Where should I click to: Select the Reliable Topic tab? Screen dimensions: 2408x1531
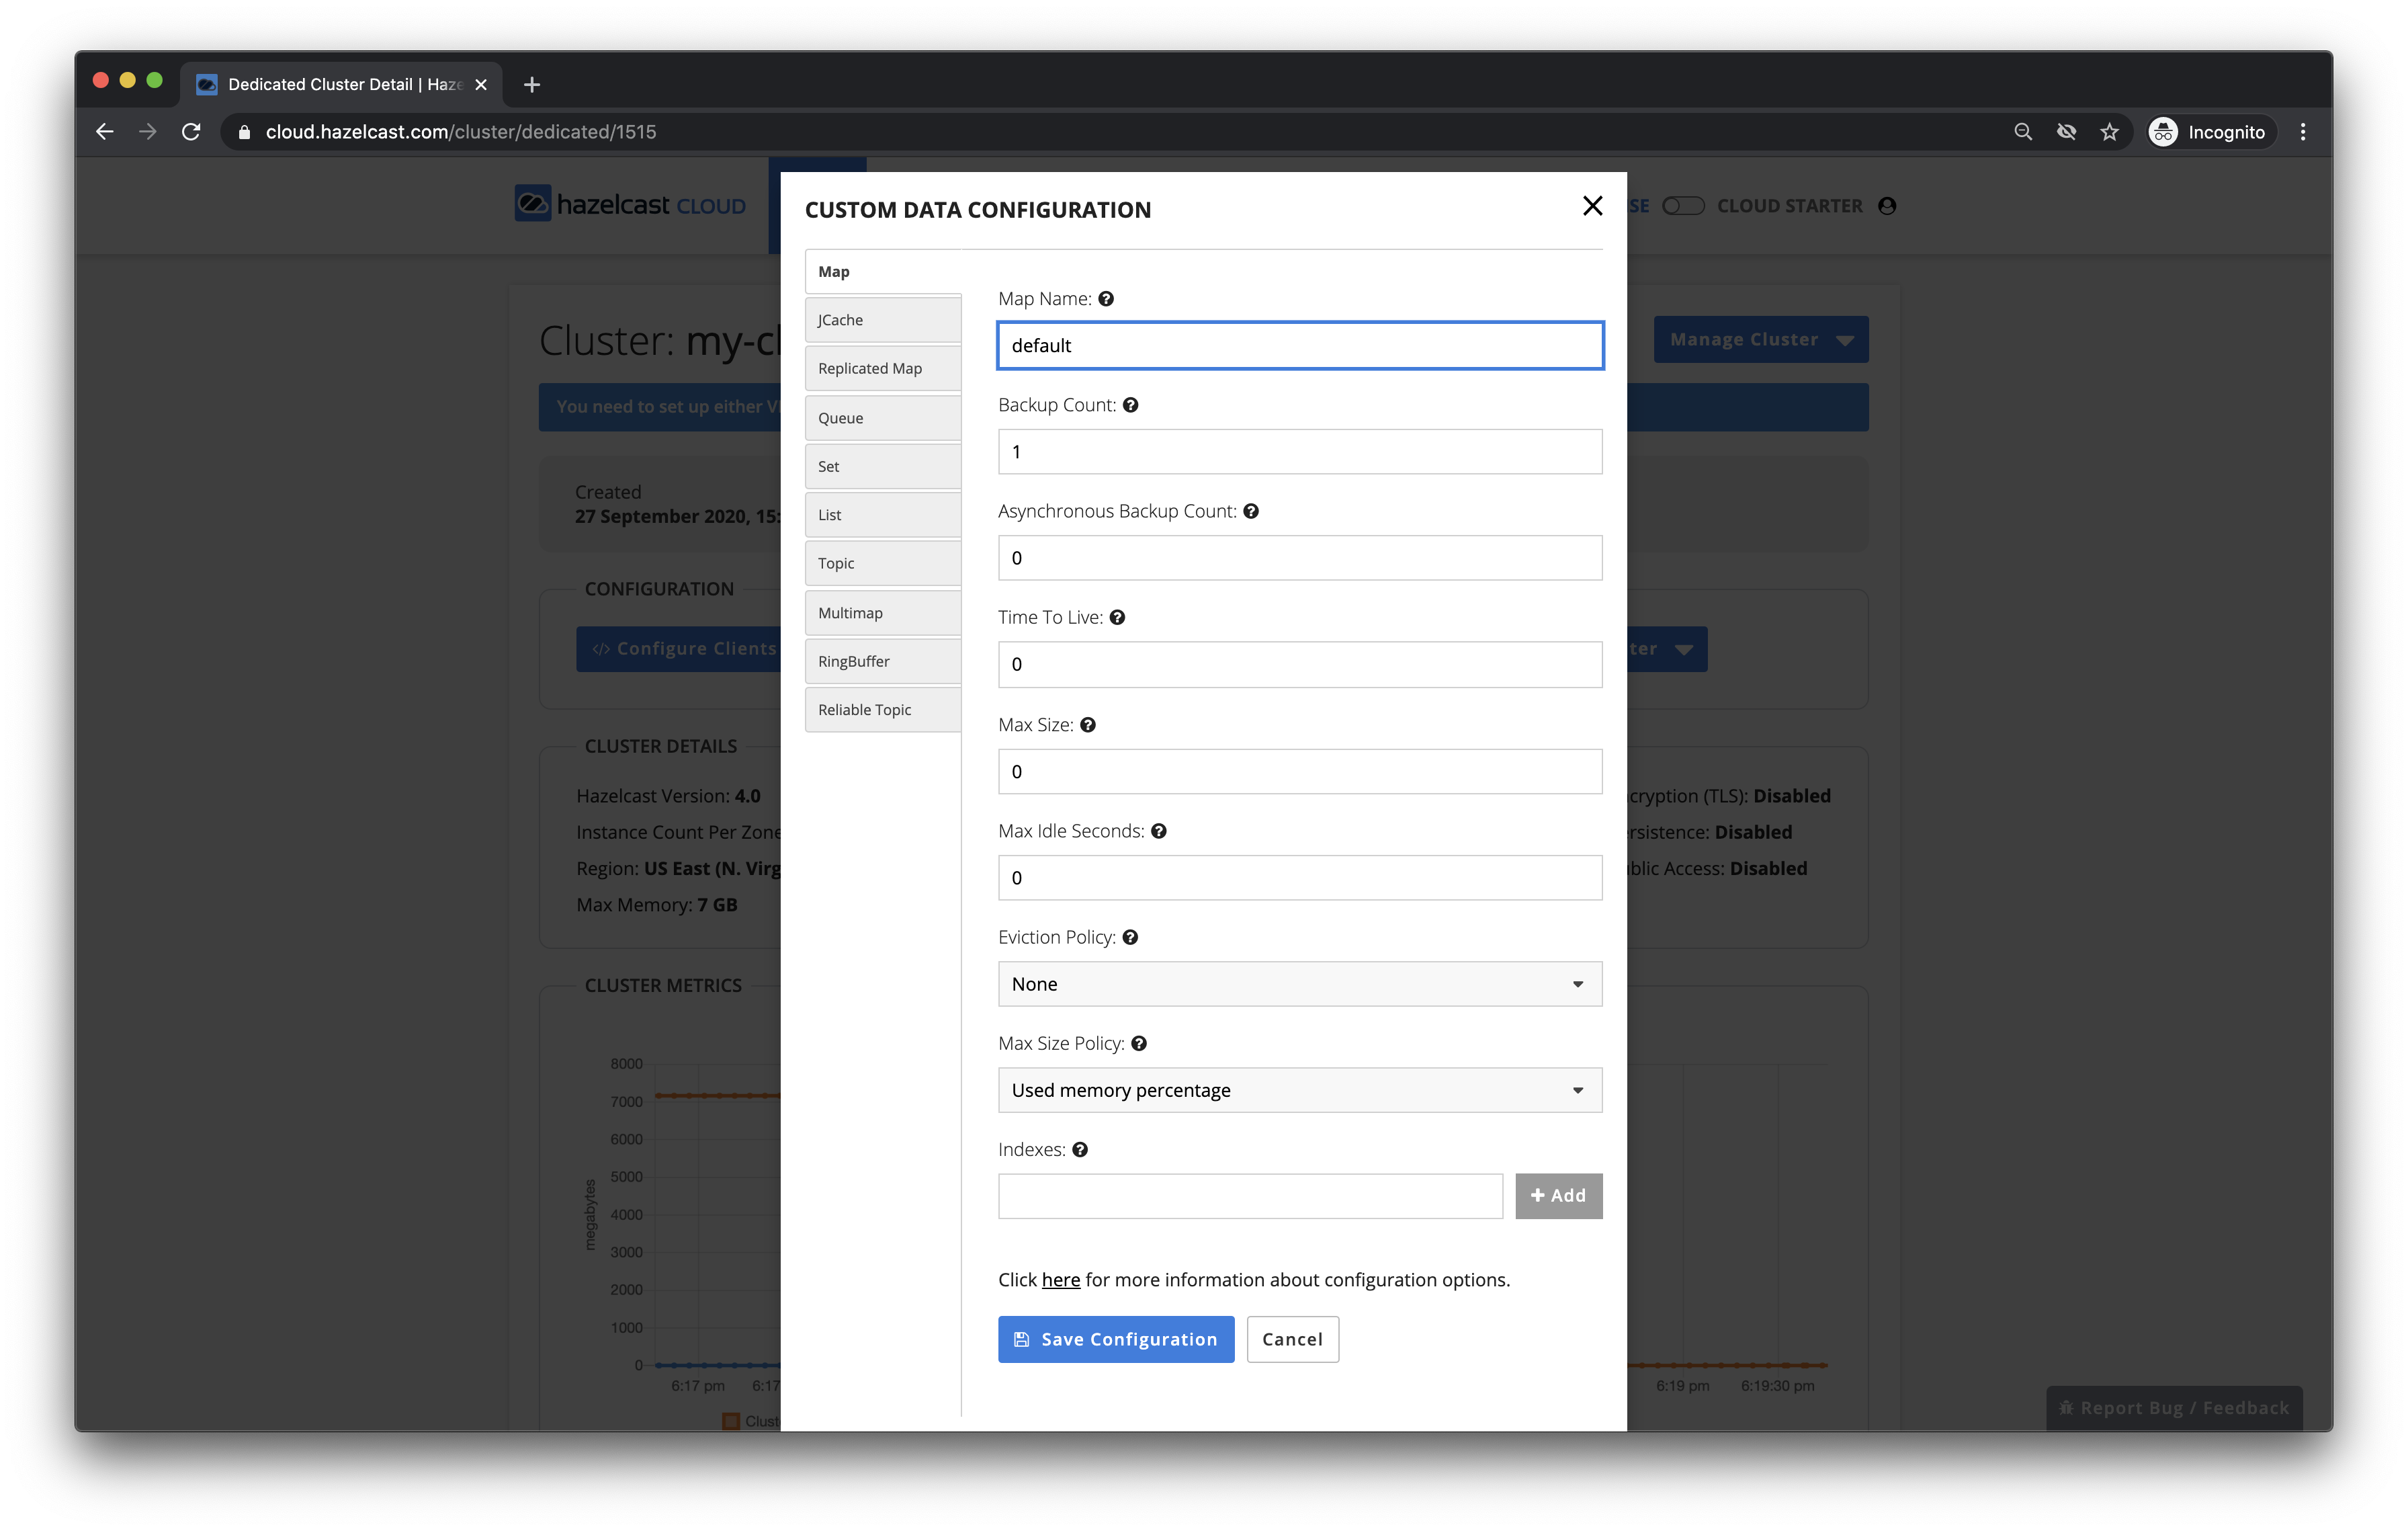click(883, 710)
